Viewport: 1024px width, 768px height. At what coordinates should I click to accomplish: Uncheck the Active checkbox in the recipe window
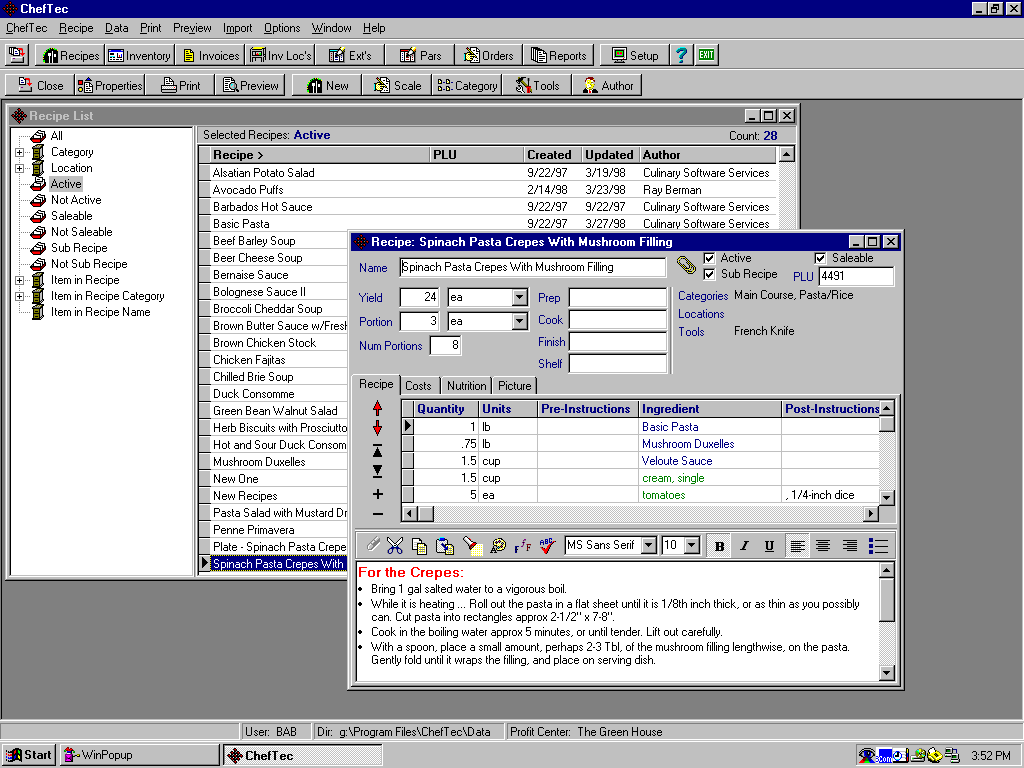click(x=709, y=259)
